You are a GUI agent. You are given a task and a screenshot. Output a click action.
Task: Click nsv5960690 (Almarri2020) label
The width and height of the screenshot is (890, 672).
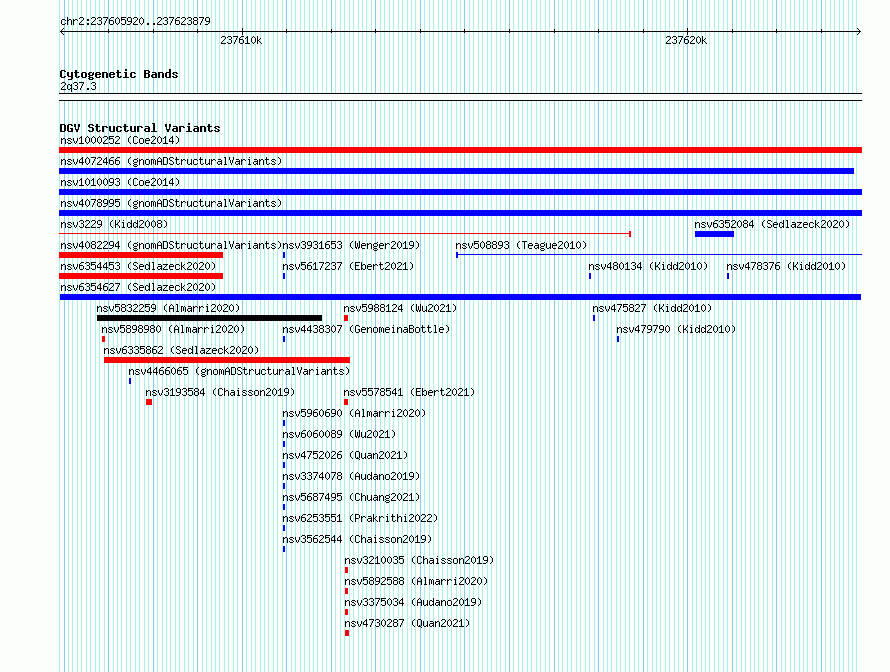click(x=354, y=413)
